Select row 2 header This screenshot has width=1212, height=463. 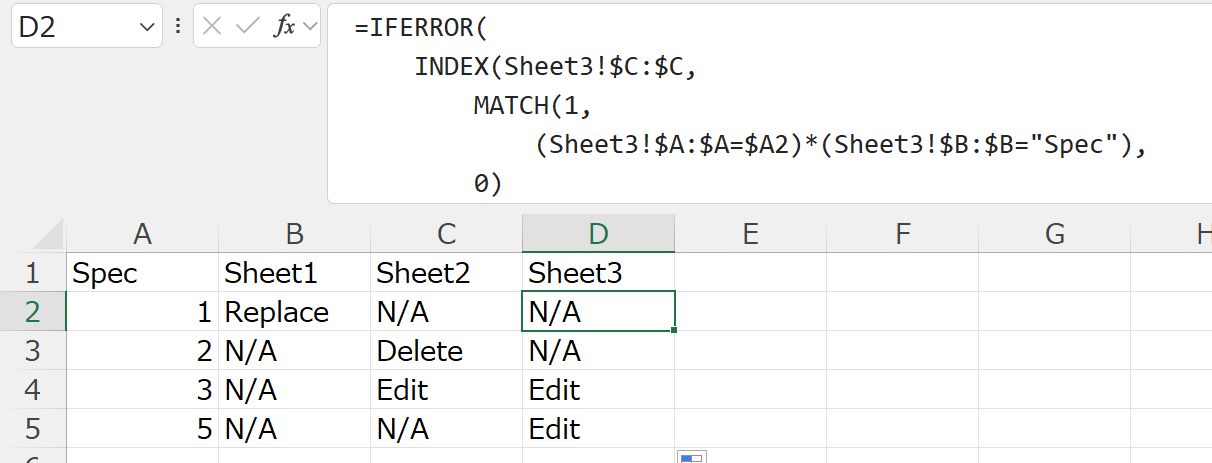(33, 312)
